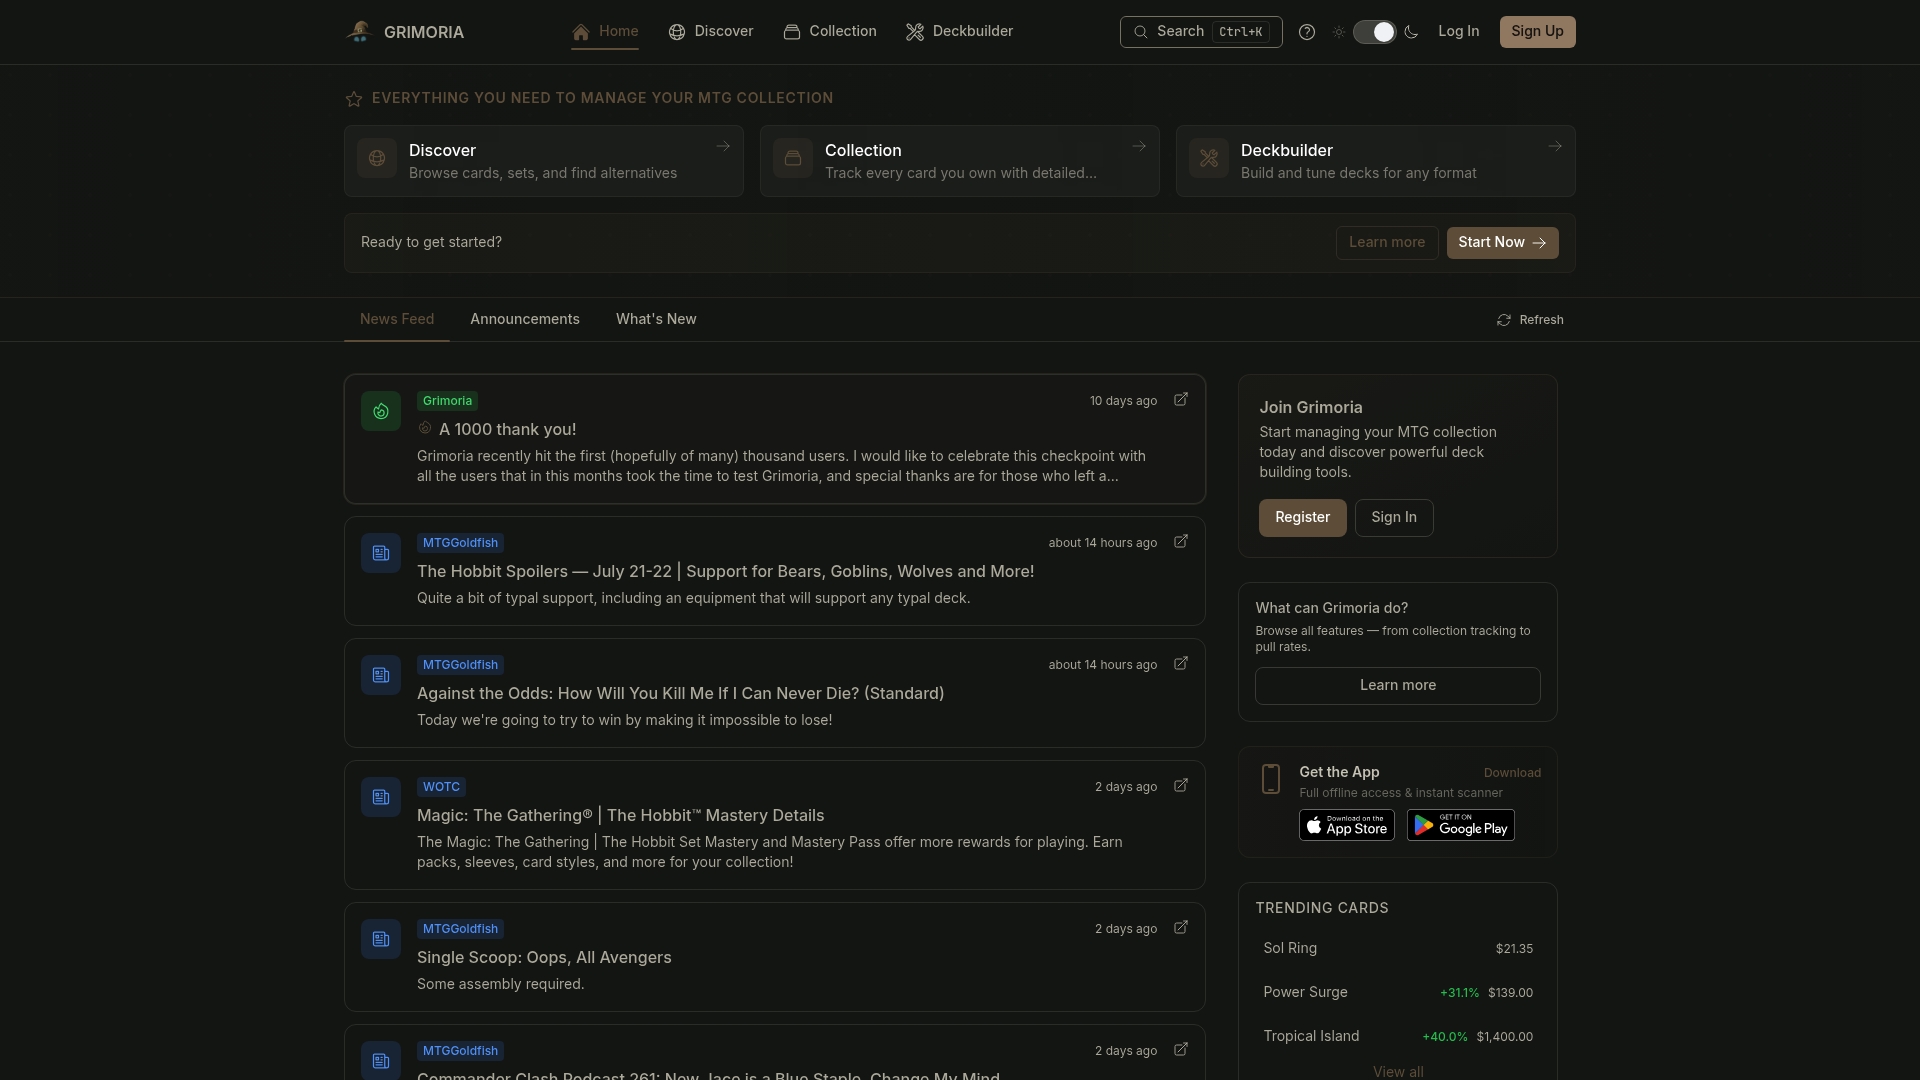Click the Refresh icon in the feed bar

pos(1503,320)
